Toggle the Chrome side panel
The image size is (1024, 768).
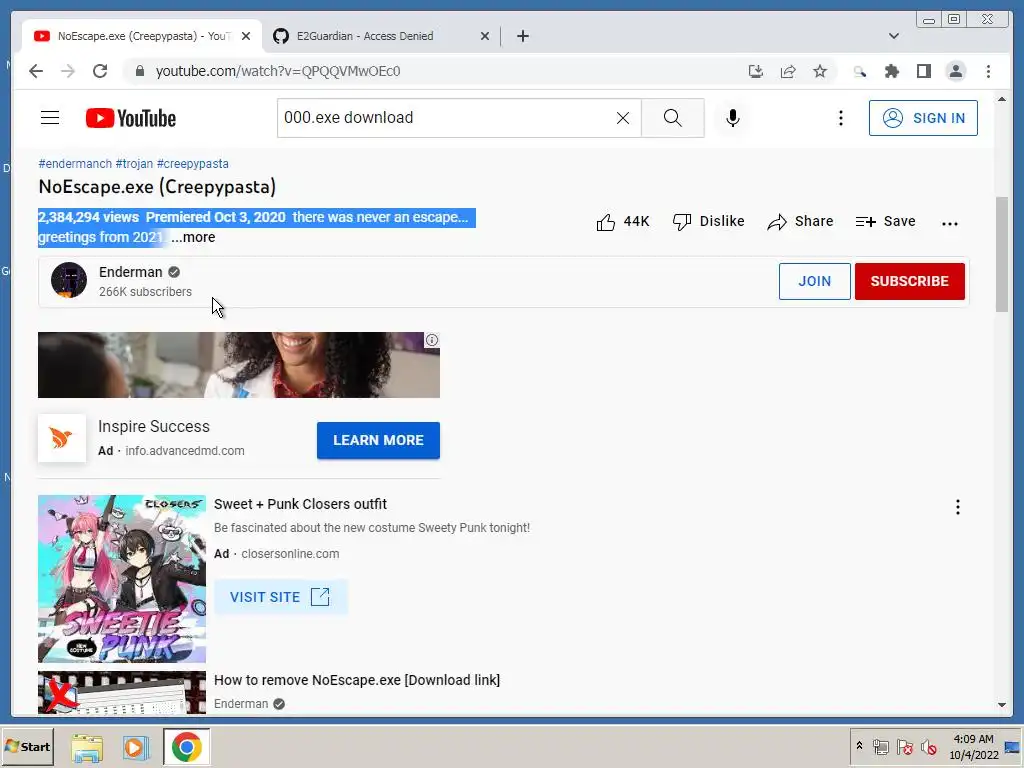(923, 71)
